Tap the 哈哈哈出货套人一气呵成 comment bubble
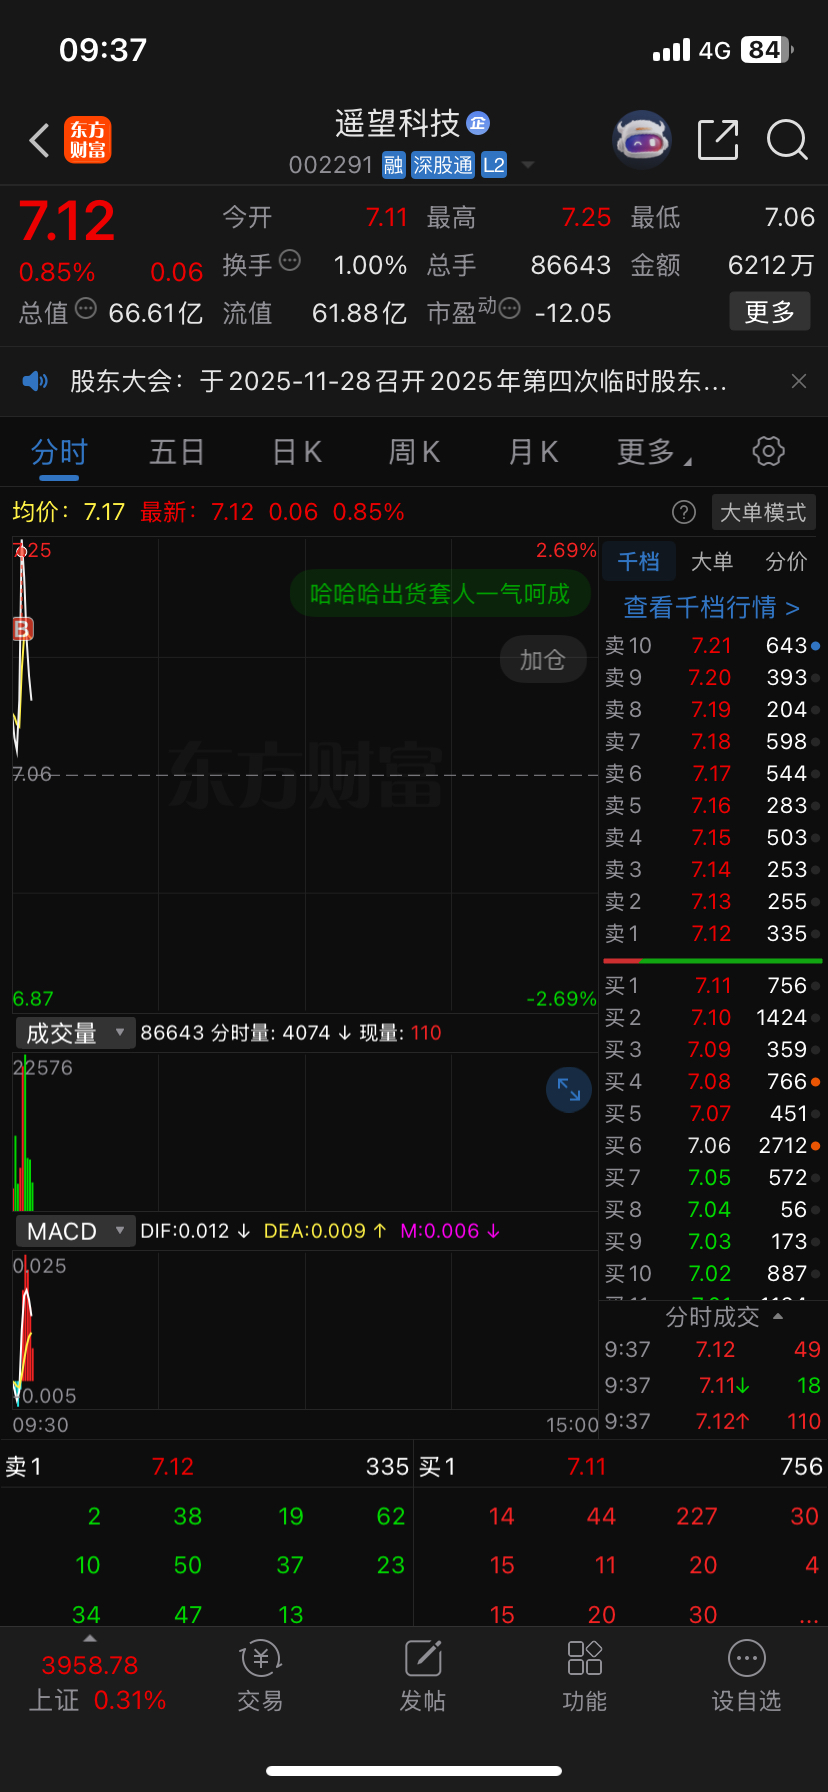Image resolution: width=828 pixels, height=1792 pixels. tap(440, 594)
